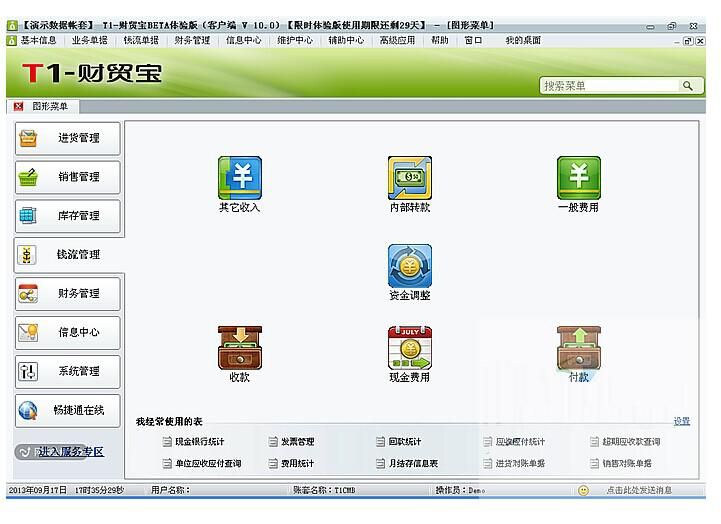The height and width of the screenshot is (524, 721).
Task: Open the 现金费用 calendar icon
Action: (x=409, y=348)
